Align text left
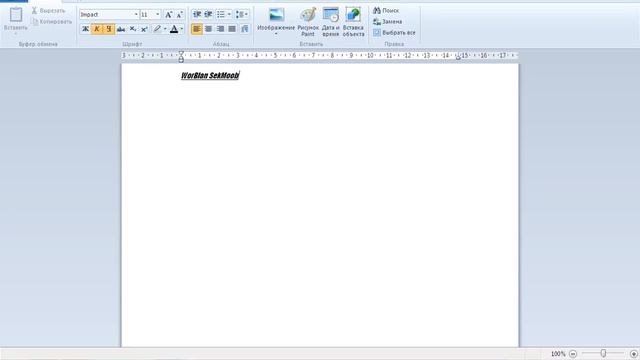 197,29
